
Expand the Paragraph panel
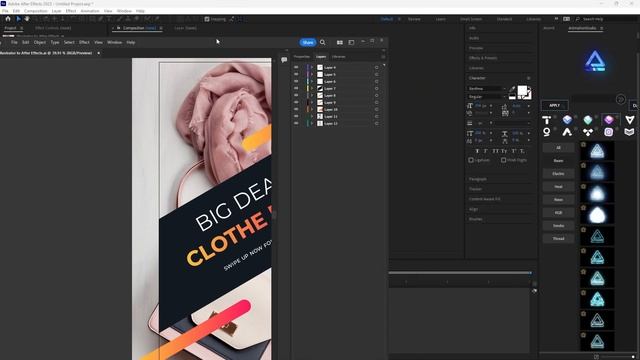click(x=478, y=179)
